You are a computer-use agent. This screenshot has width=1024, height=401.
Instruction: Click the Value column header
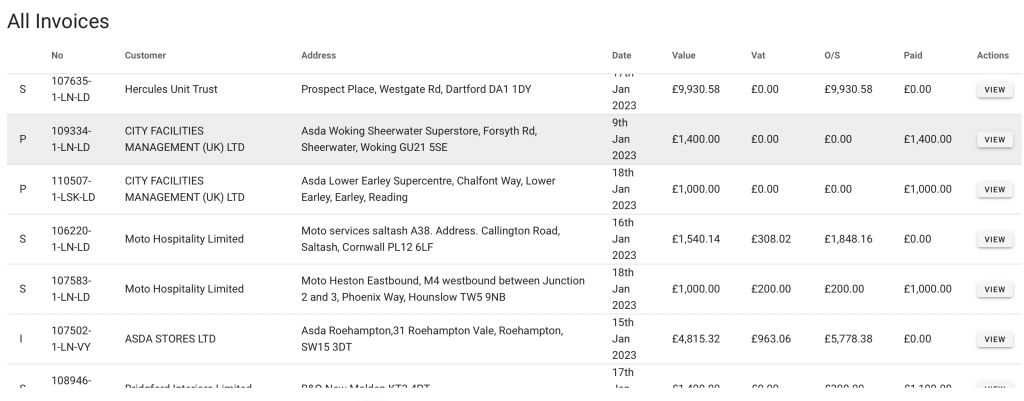tap(683, 55)
